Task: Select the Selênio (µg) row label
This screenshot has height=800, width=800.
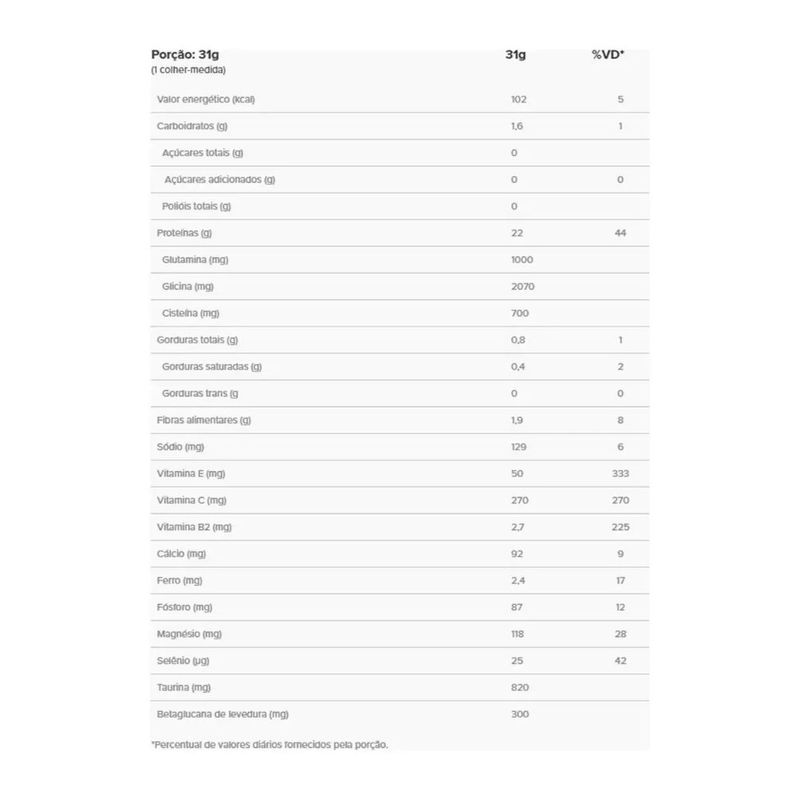Action: (x=183, y=661)
